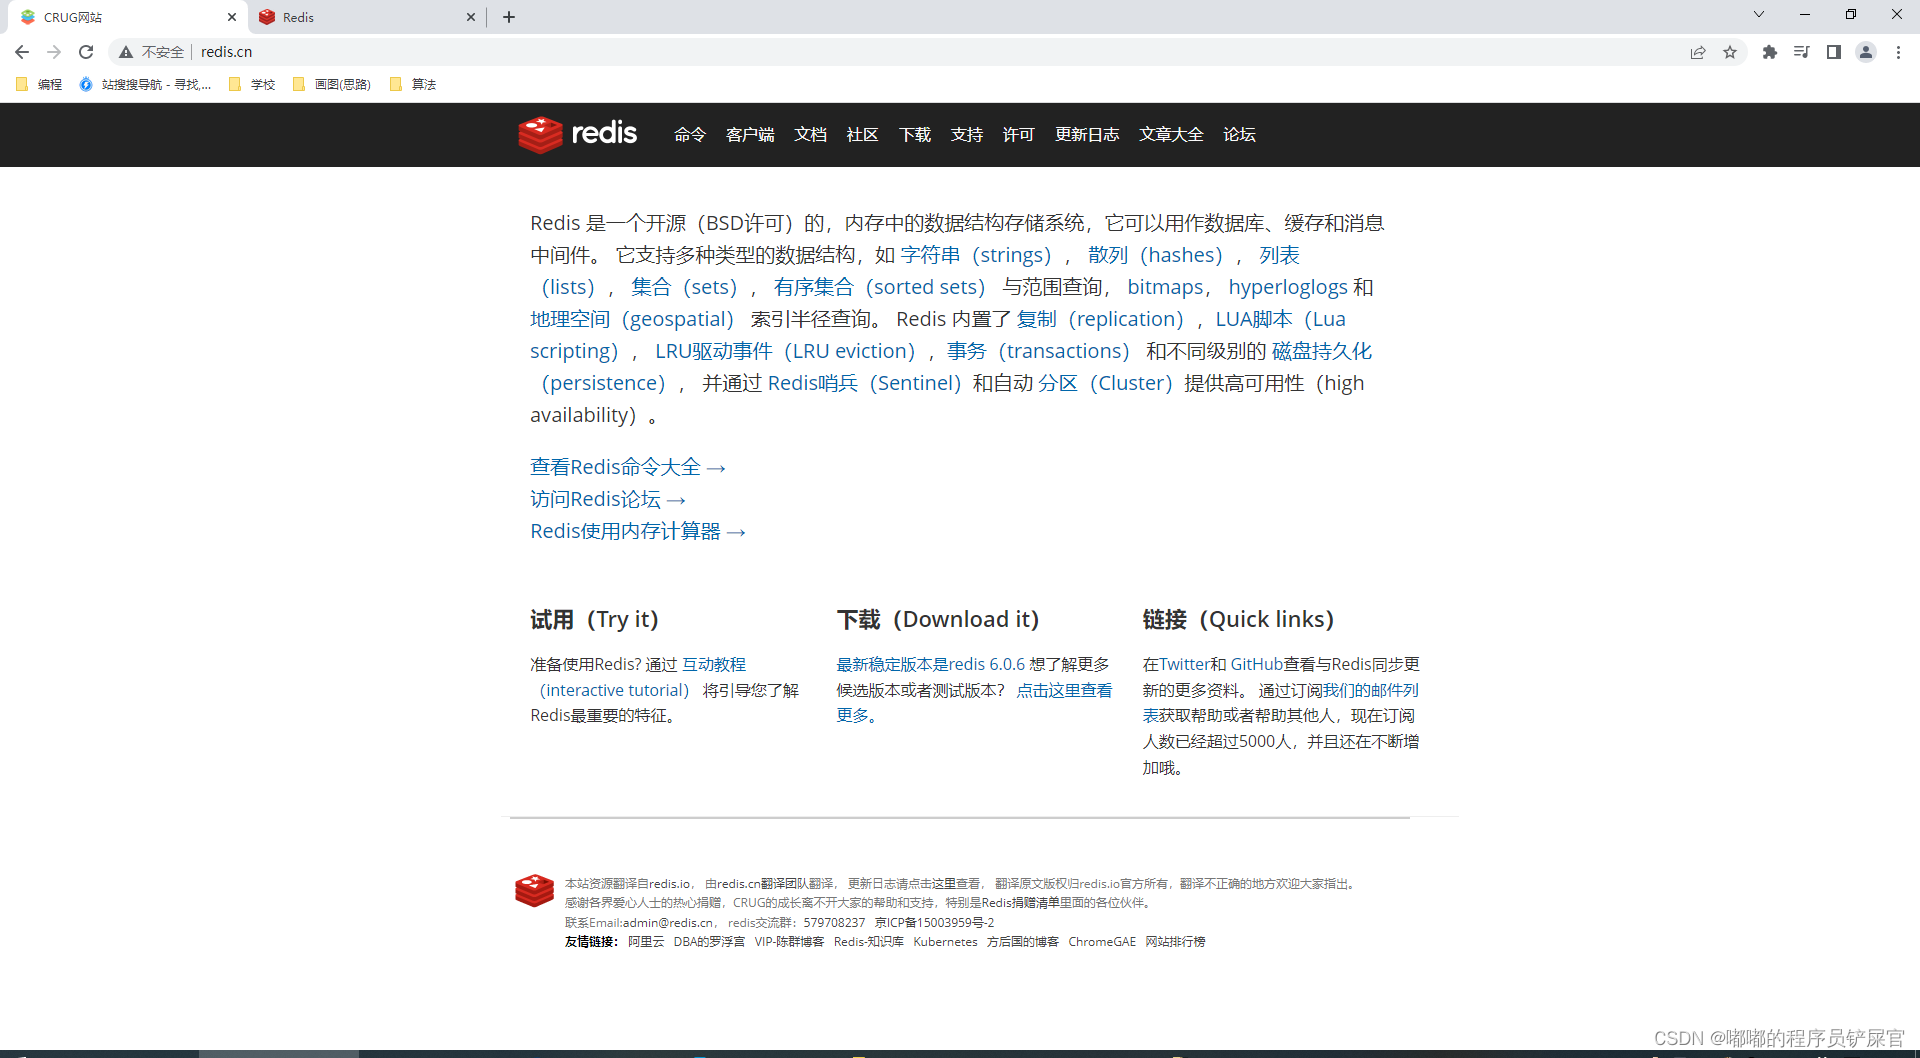Open 网站排行榜 link in footer
The height and width of the screenshot is (1058, 1920).
[x=1175, y=942]
